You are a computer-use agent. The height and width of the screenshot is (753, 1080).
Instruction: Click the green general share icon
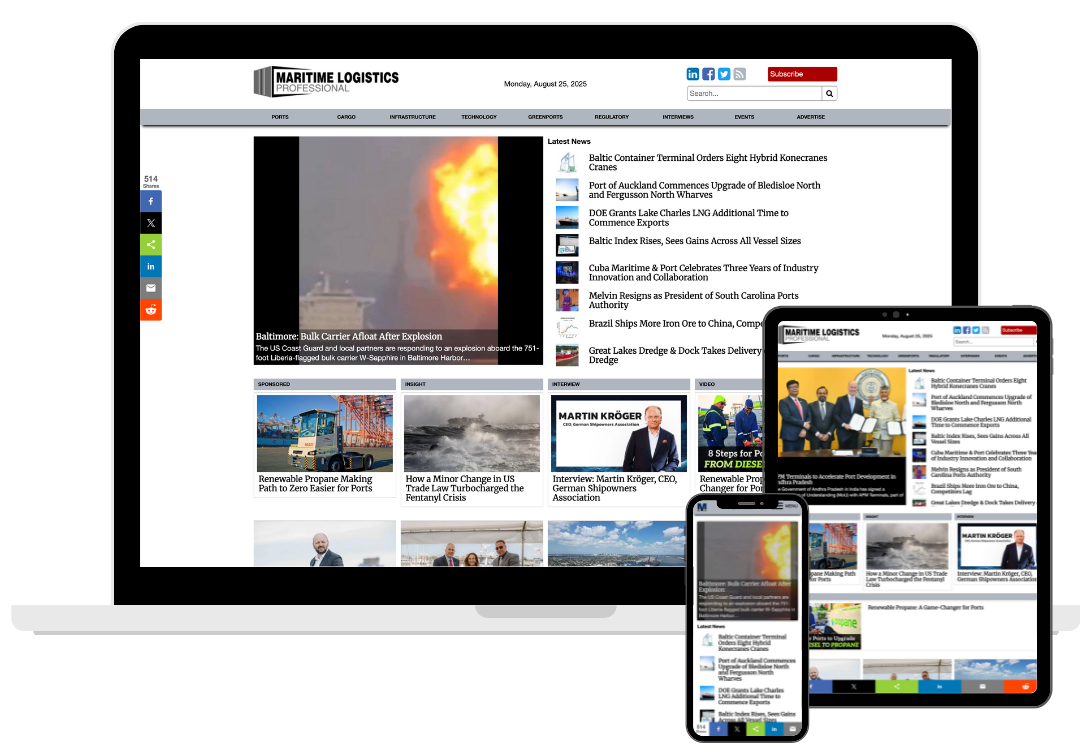click(151, 245)
